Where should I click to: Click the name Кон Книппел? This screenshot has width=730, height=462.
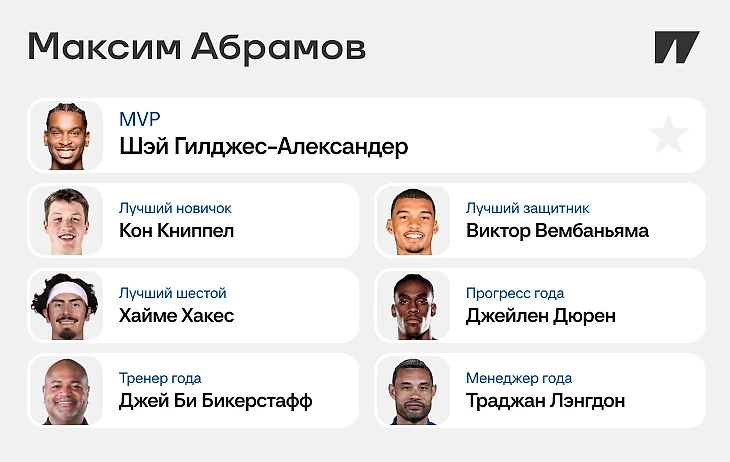[x=176, y=231]
